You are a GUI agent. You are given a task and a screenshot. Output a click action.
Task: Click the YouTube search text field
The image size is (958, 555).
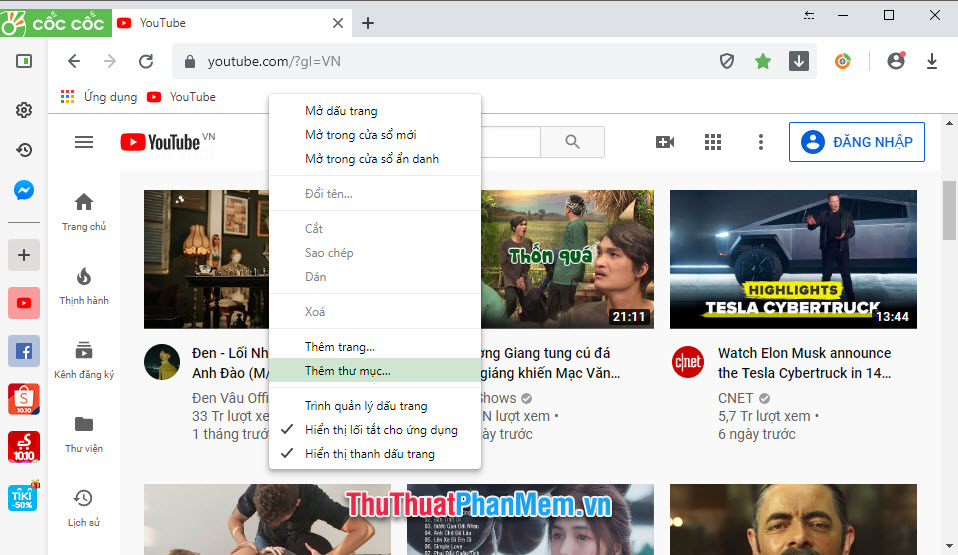(x=511, y=142)
